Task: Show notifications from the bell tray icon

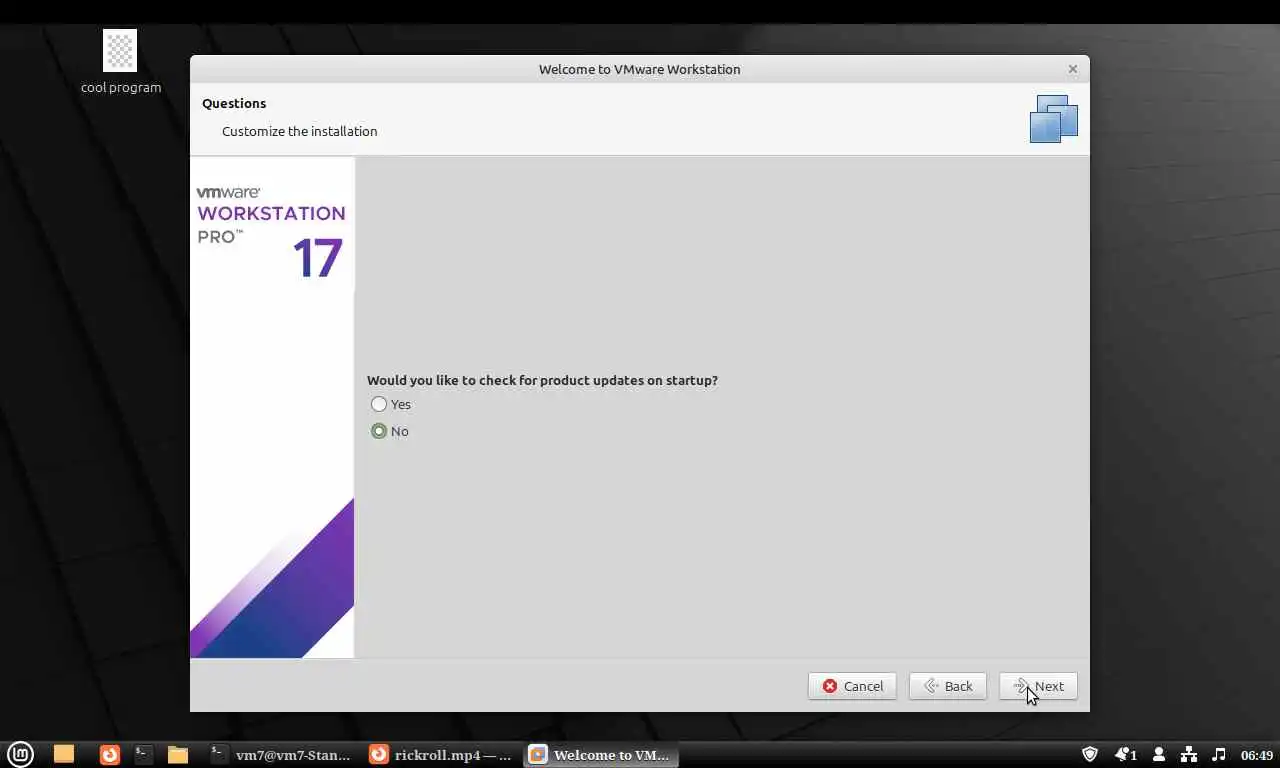Action: click(1126, 754)
